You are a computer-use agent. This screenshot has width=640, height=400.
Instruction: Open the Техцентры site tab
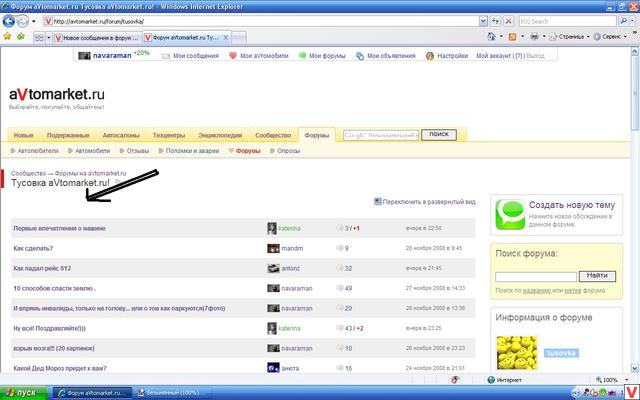[169, 135]
